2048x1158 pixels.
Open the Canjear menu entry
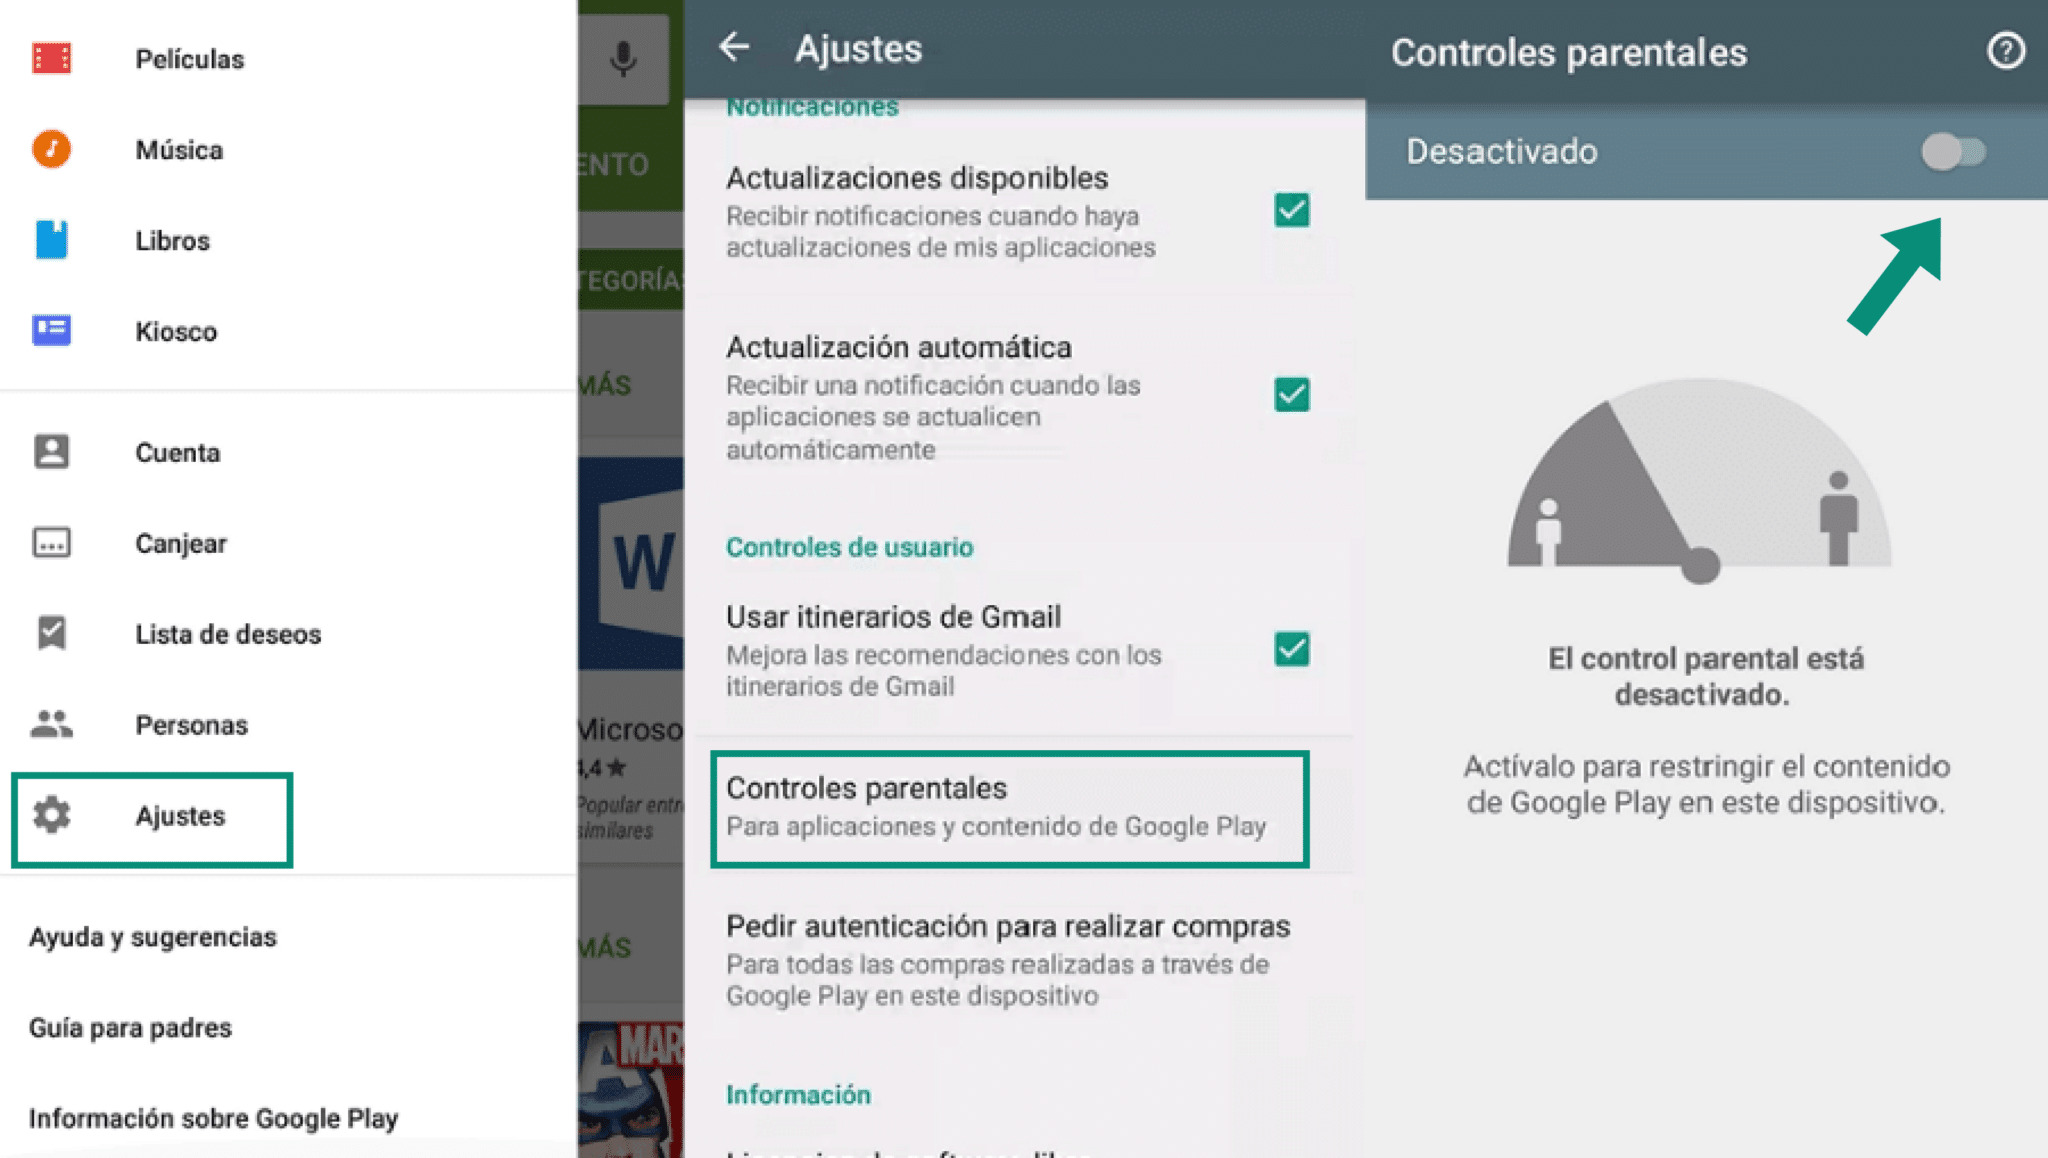(181, 544)
